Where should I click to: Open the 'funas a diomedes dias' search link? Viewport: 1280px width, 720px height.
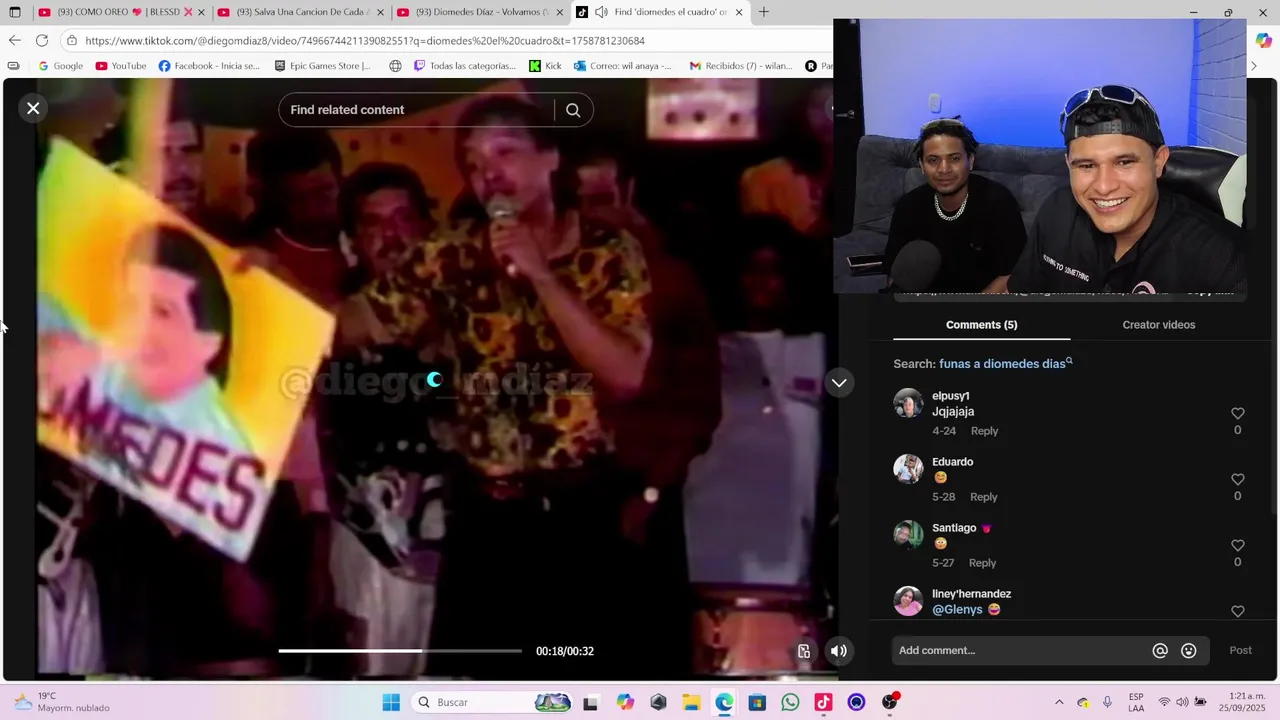(1005, 364)
